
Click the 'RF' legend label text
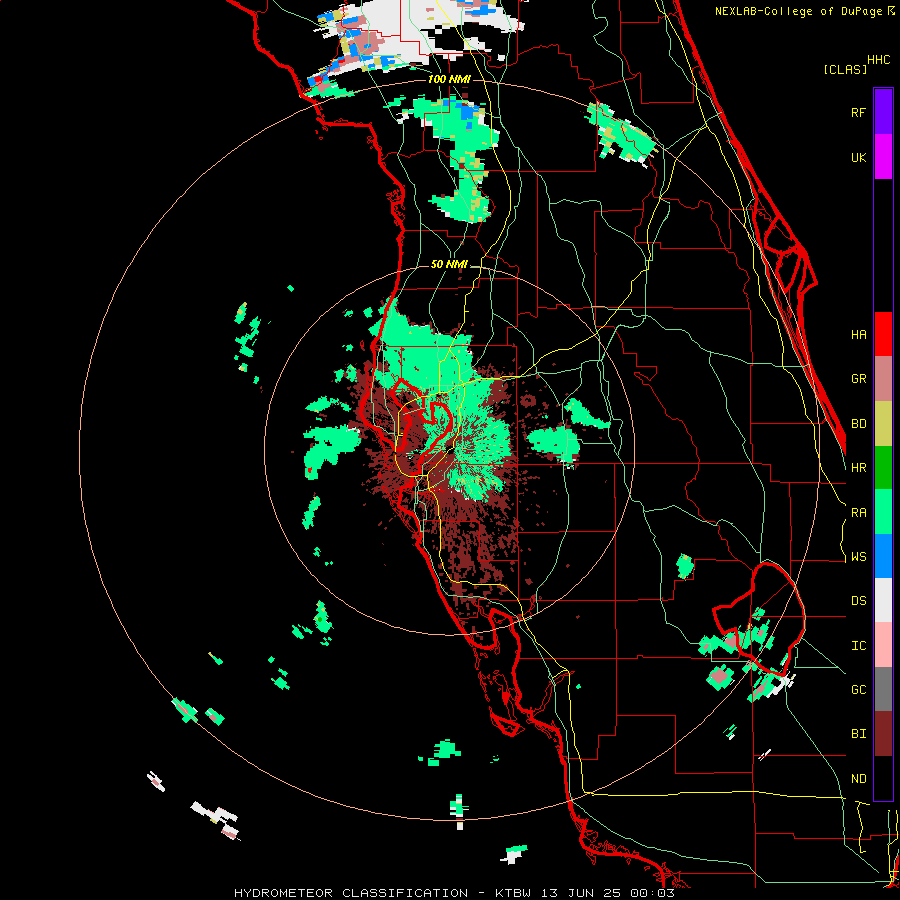858,112
